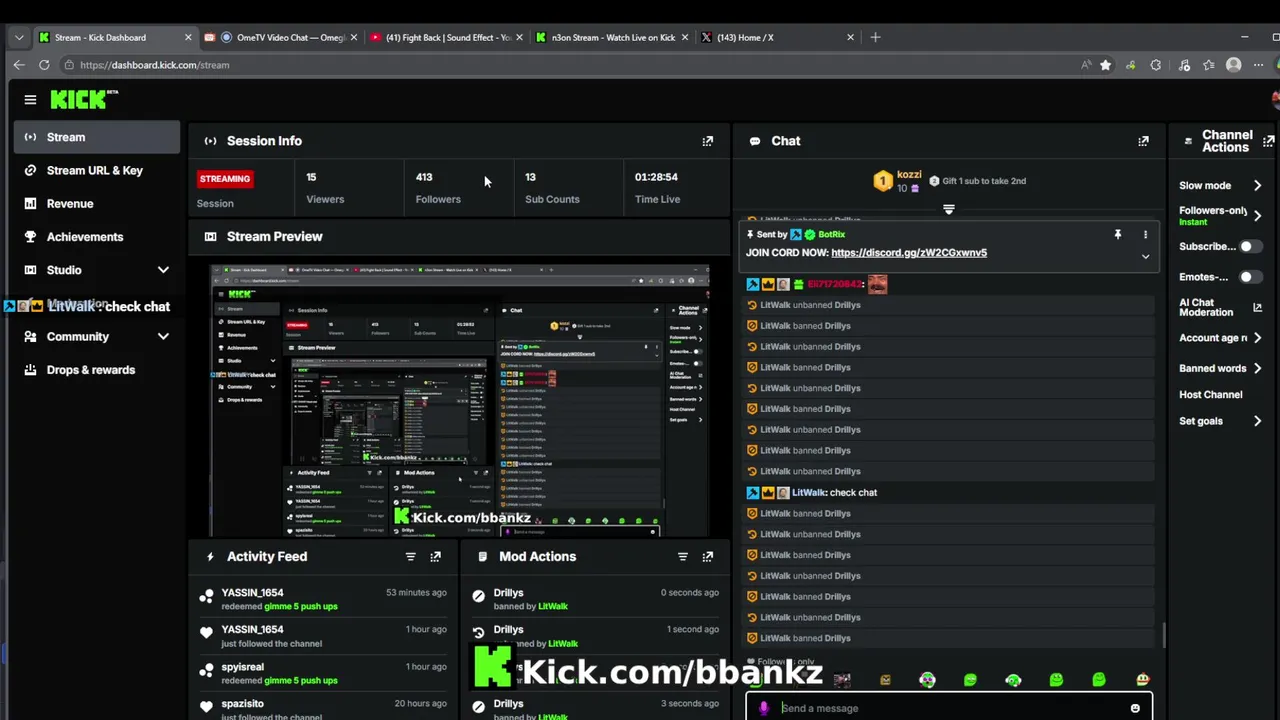This screenshot has height=720, width=1280.
Task: Pop out the Channel Actions panel
Action: pos(1268,141)
